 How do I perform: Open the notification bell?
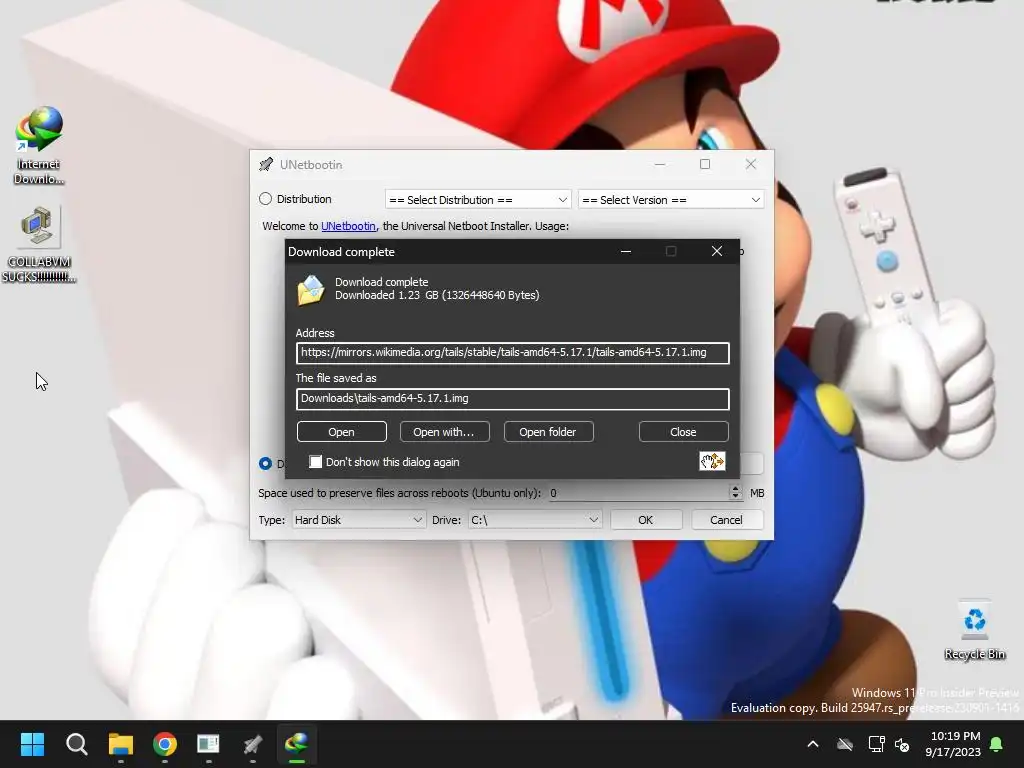996,744
